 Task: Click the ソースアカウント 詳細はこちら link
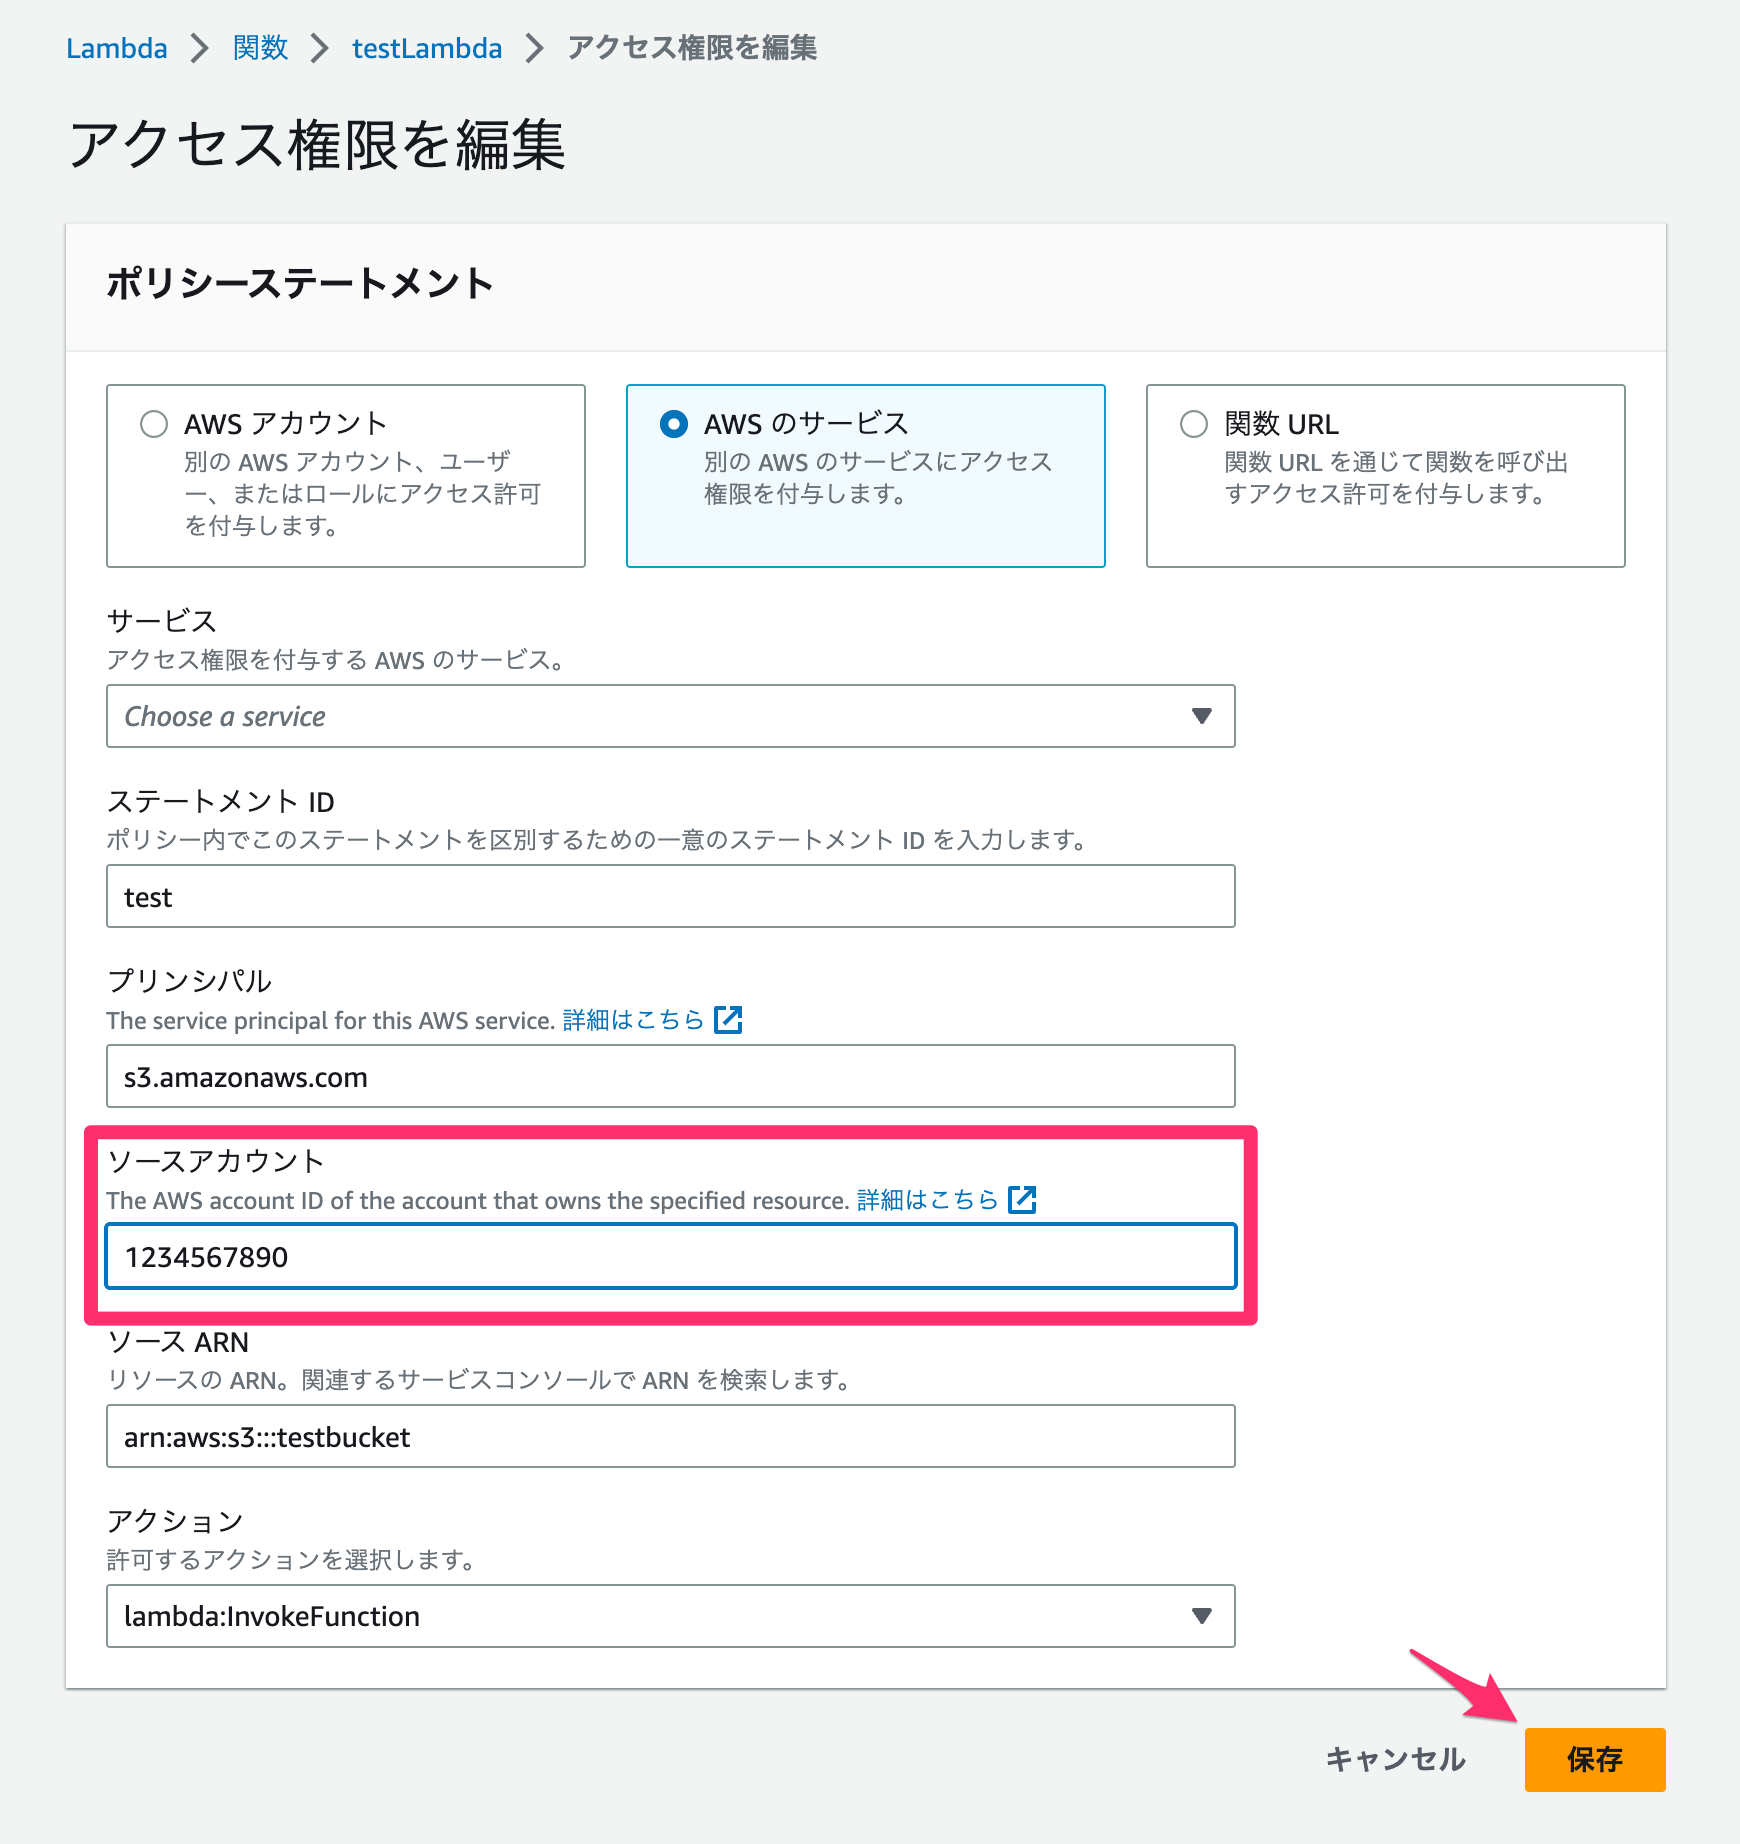click(x=928, y=1200)
